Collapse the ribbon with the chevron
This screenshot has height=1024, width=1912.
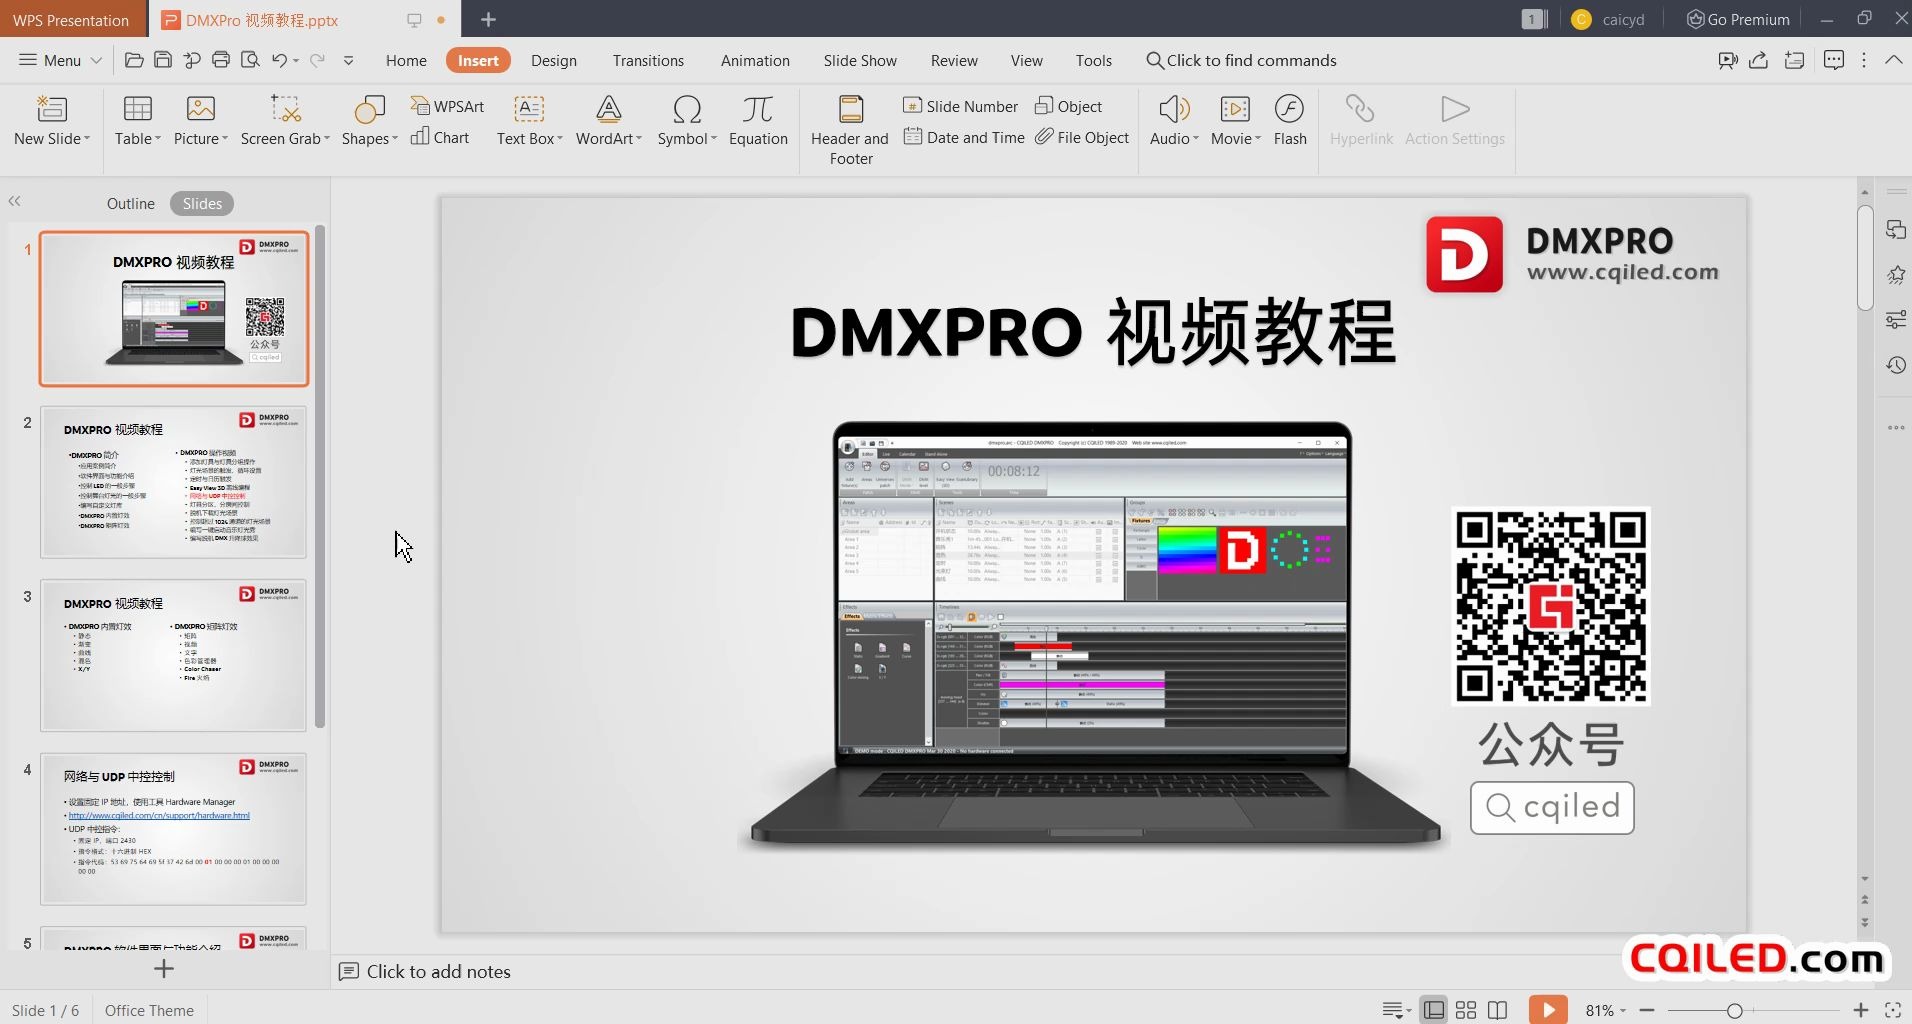[1893, 60]
